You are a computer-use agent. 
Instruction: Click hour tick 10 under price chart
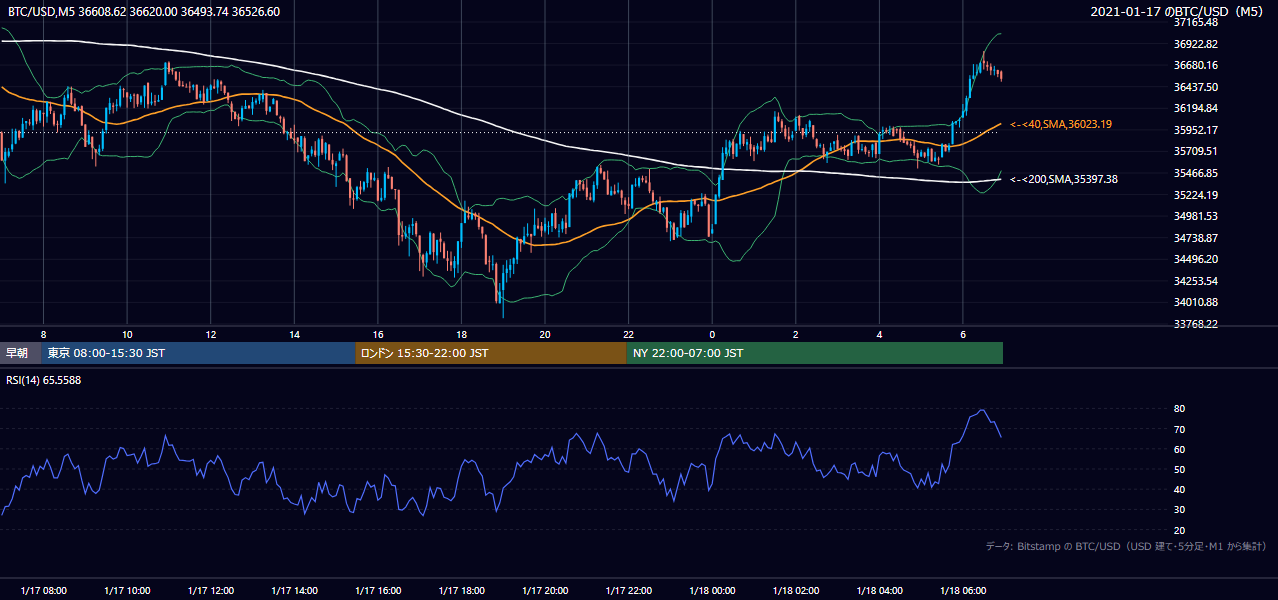(127, 334)
